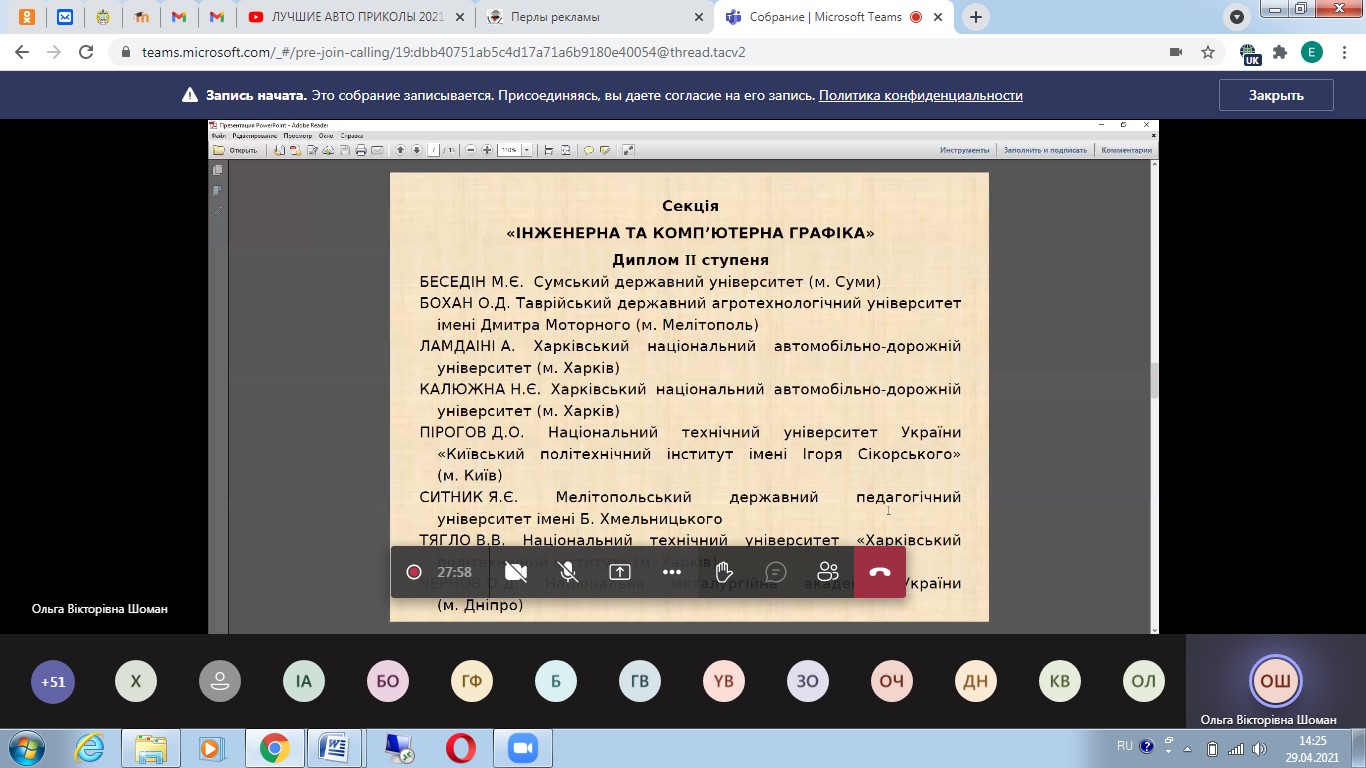Show the participants list
The width and height of the screenshot is (1366, 768).
coord(828,572)
